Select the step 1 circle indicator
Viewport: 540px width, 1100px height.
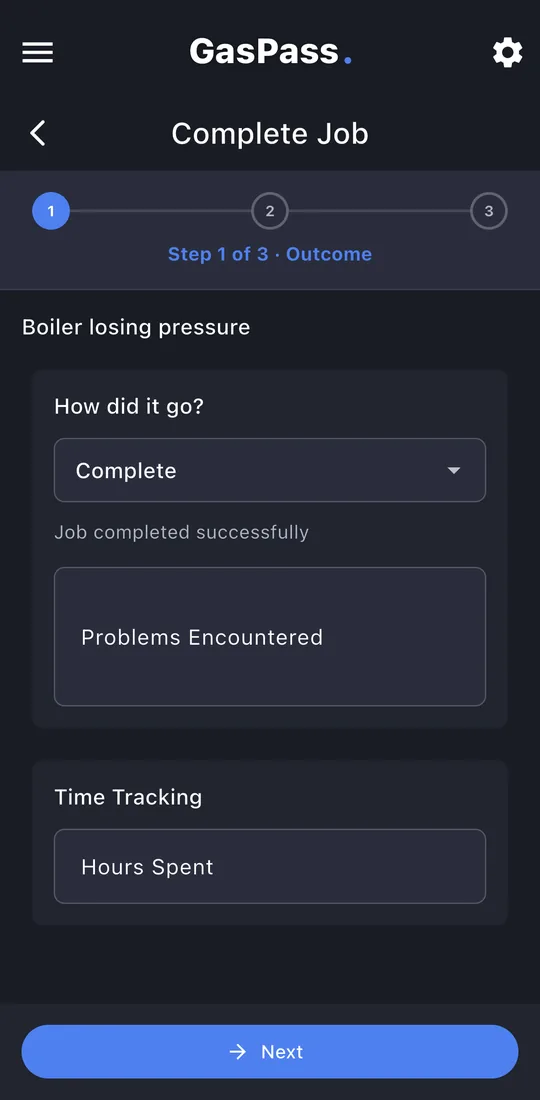click(x=51, y=211)
